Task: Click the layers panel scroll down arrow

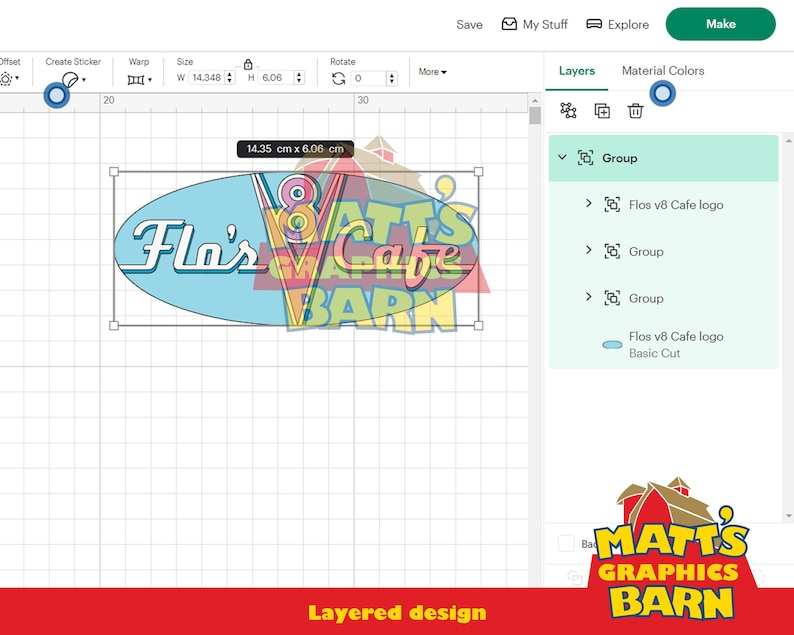Action: tap(788, 515)
